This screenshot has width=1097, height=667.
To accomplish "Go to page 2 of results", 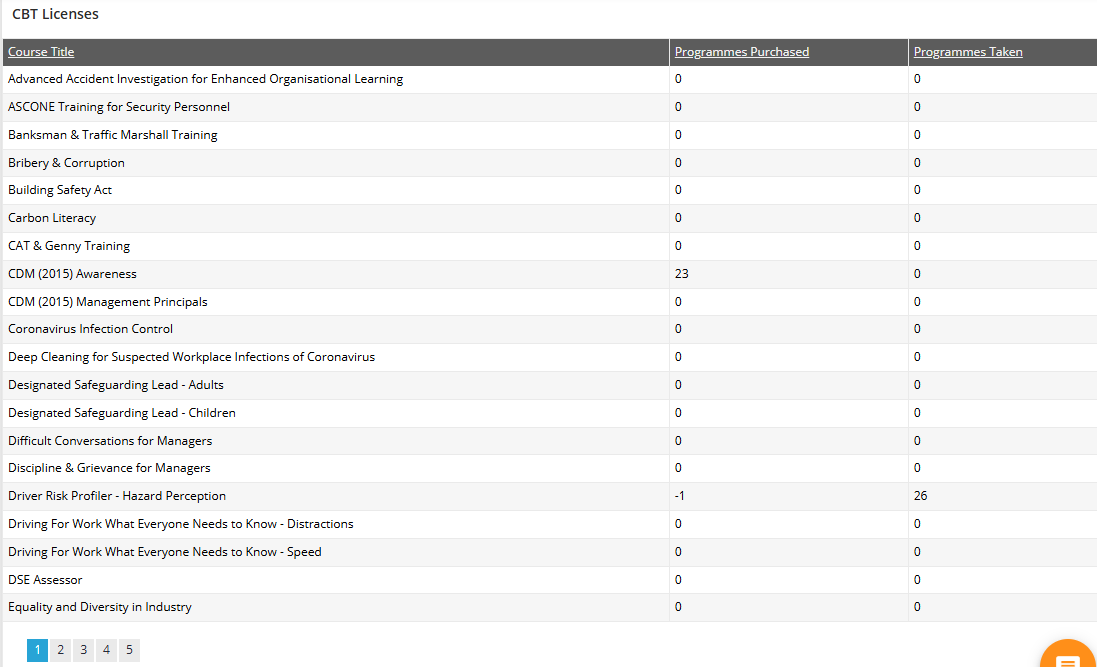I will (60, 650).
